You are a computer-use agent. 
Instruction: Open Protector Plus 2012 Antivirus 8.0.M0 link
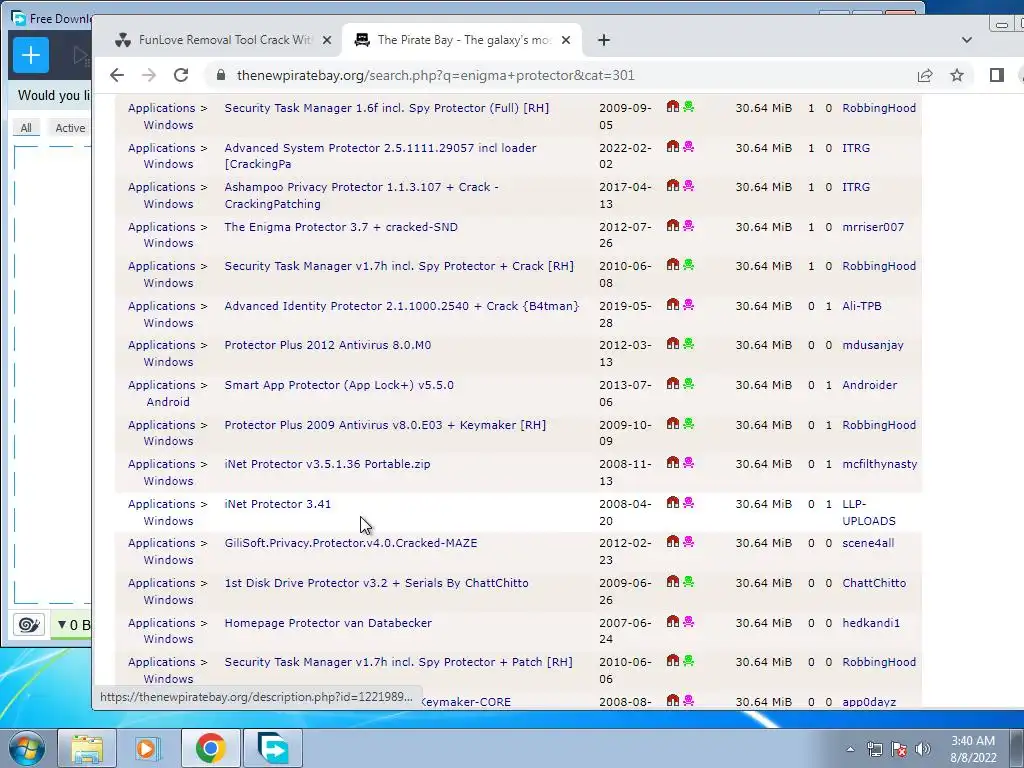(328, 345)
